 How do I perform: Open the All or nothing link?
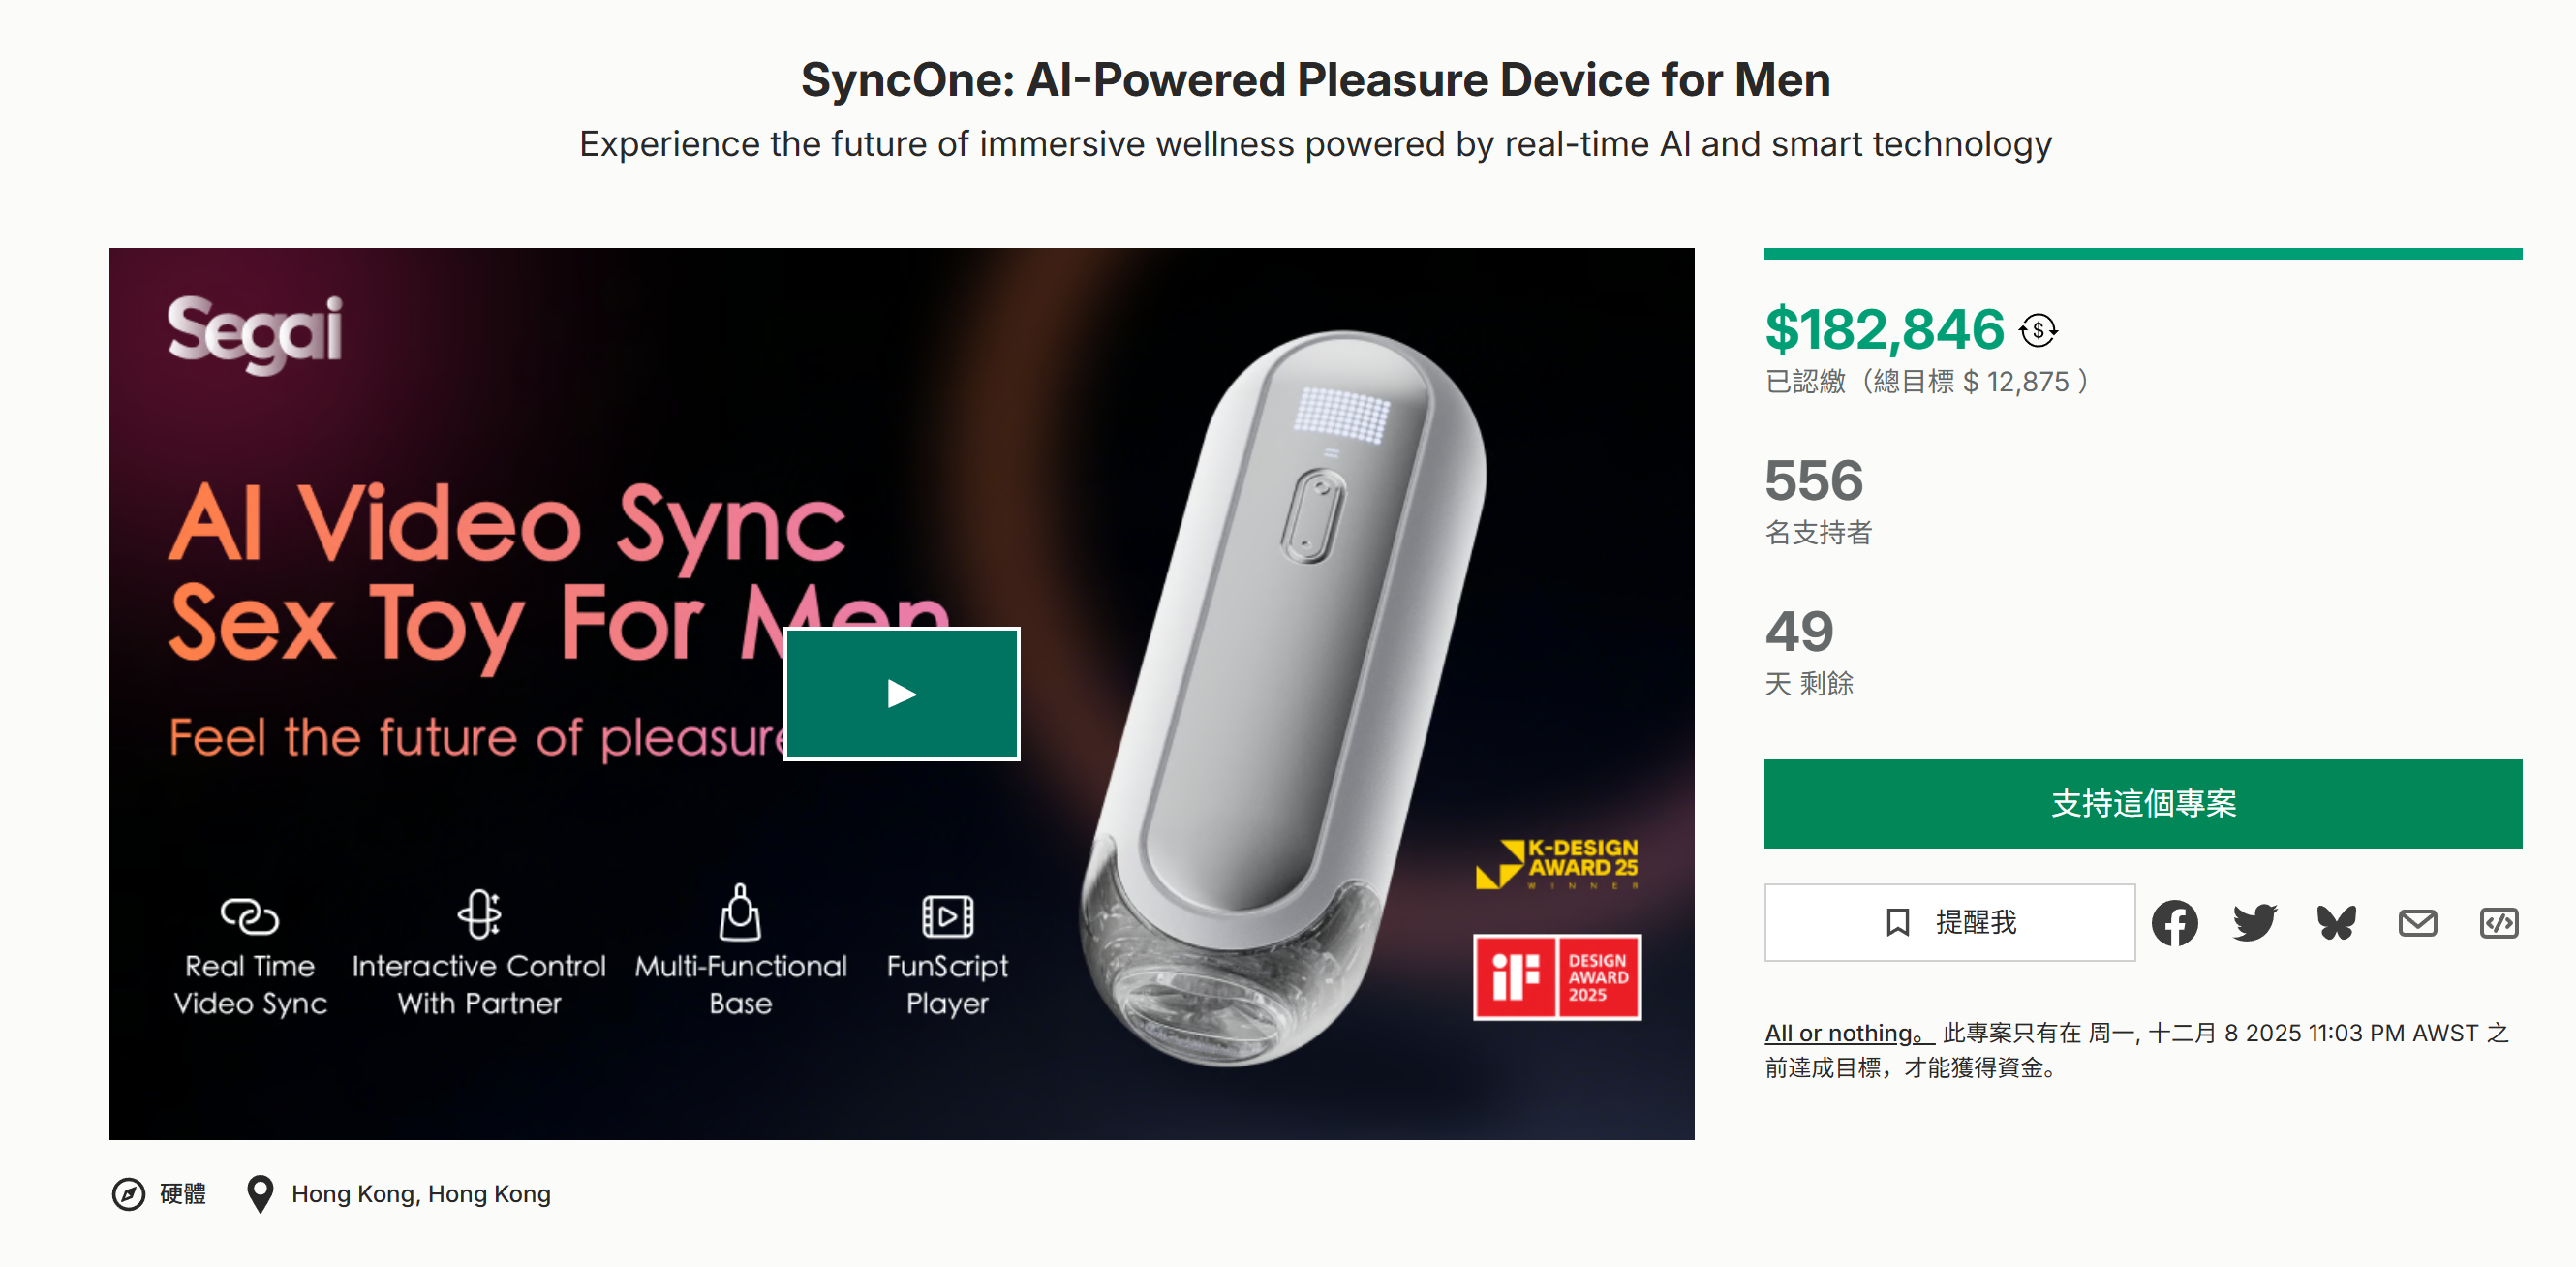point(1848,1033)
